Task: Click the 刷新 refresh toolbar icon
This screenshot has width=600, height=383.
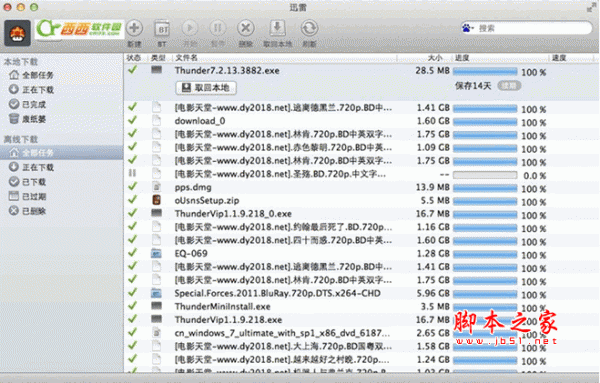Action: pyautogui.click(x=309, y=28)
